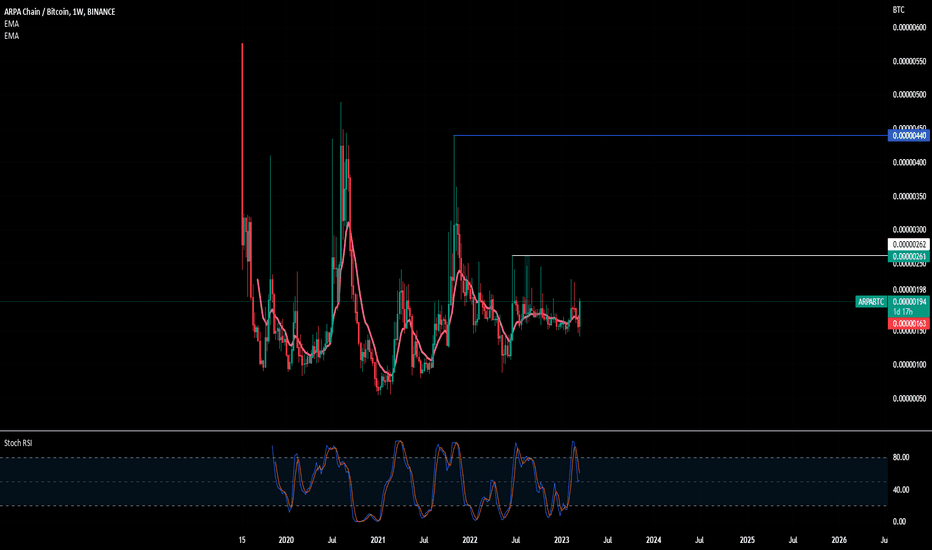This screenshot has height=550, width=932.
Task: Select the red 0.00000163 price label
Action: (x=908, y=323)
